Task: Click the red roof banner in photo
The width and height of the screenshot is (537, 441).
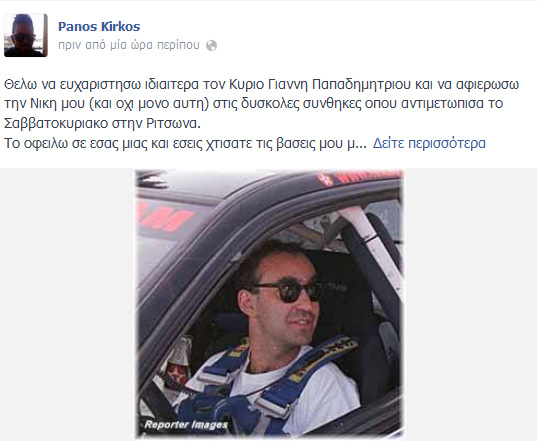Action: coord(360,177)
